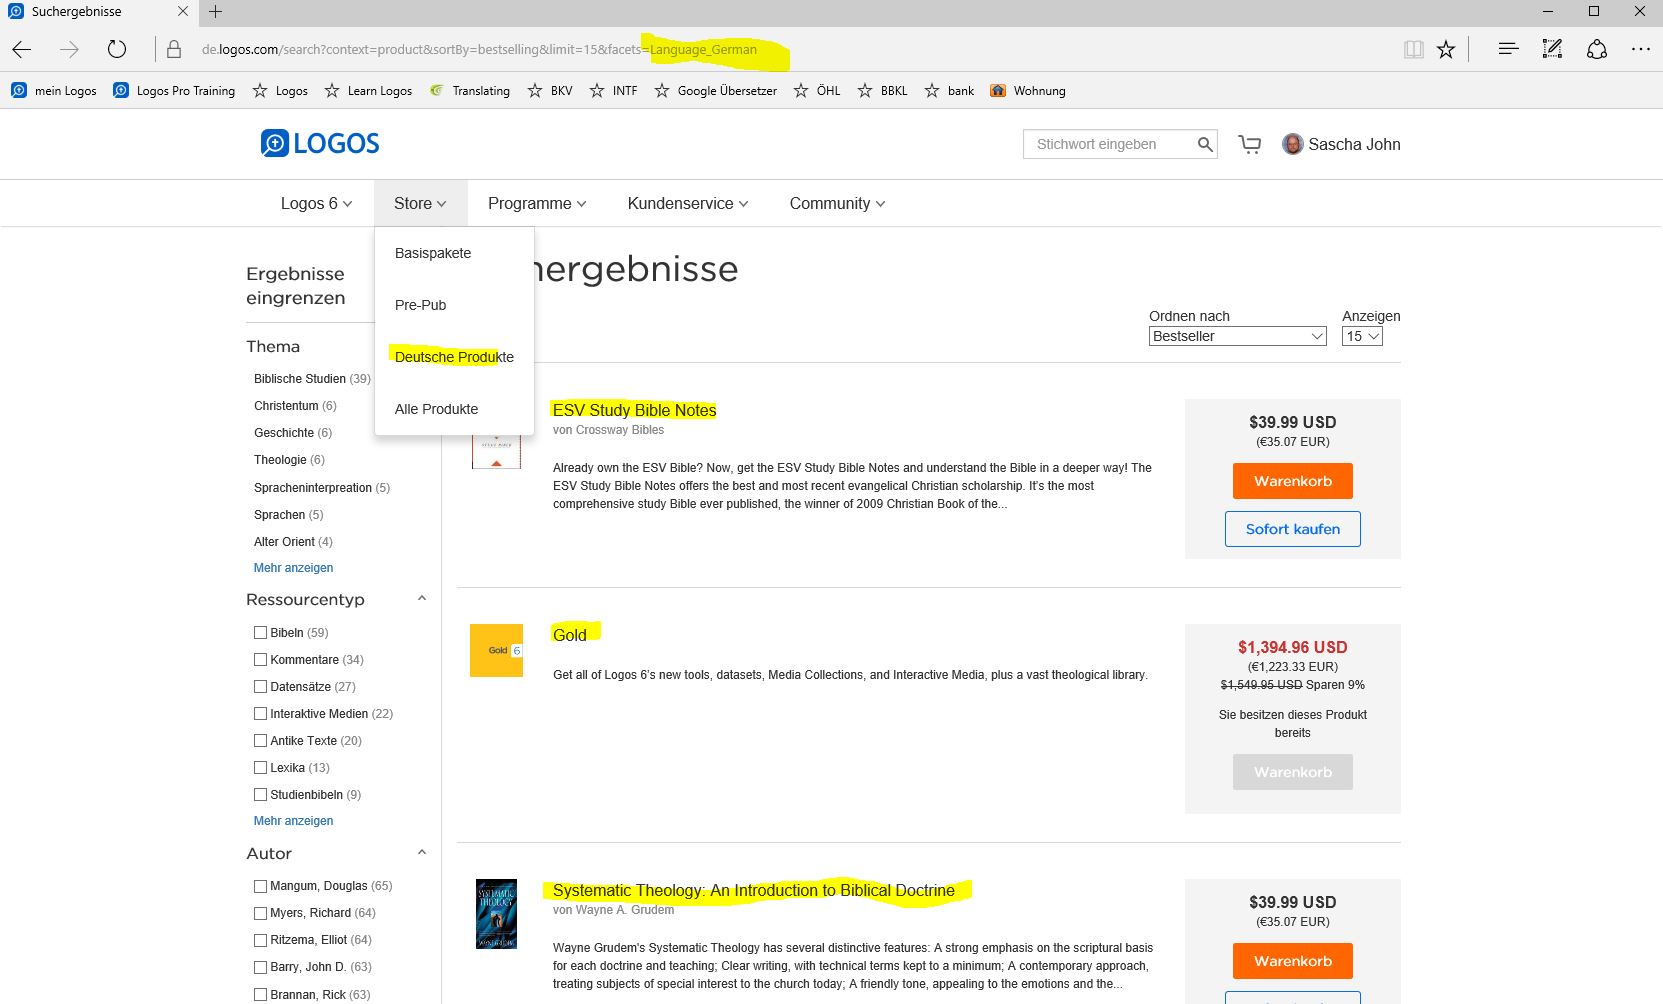Show more themes with Mehr anzeigen under Thema
This screenshot has height=1004, width=1663.
coord(293,567)
